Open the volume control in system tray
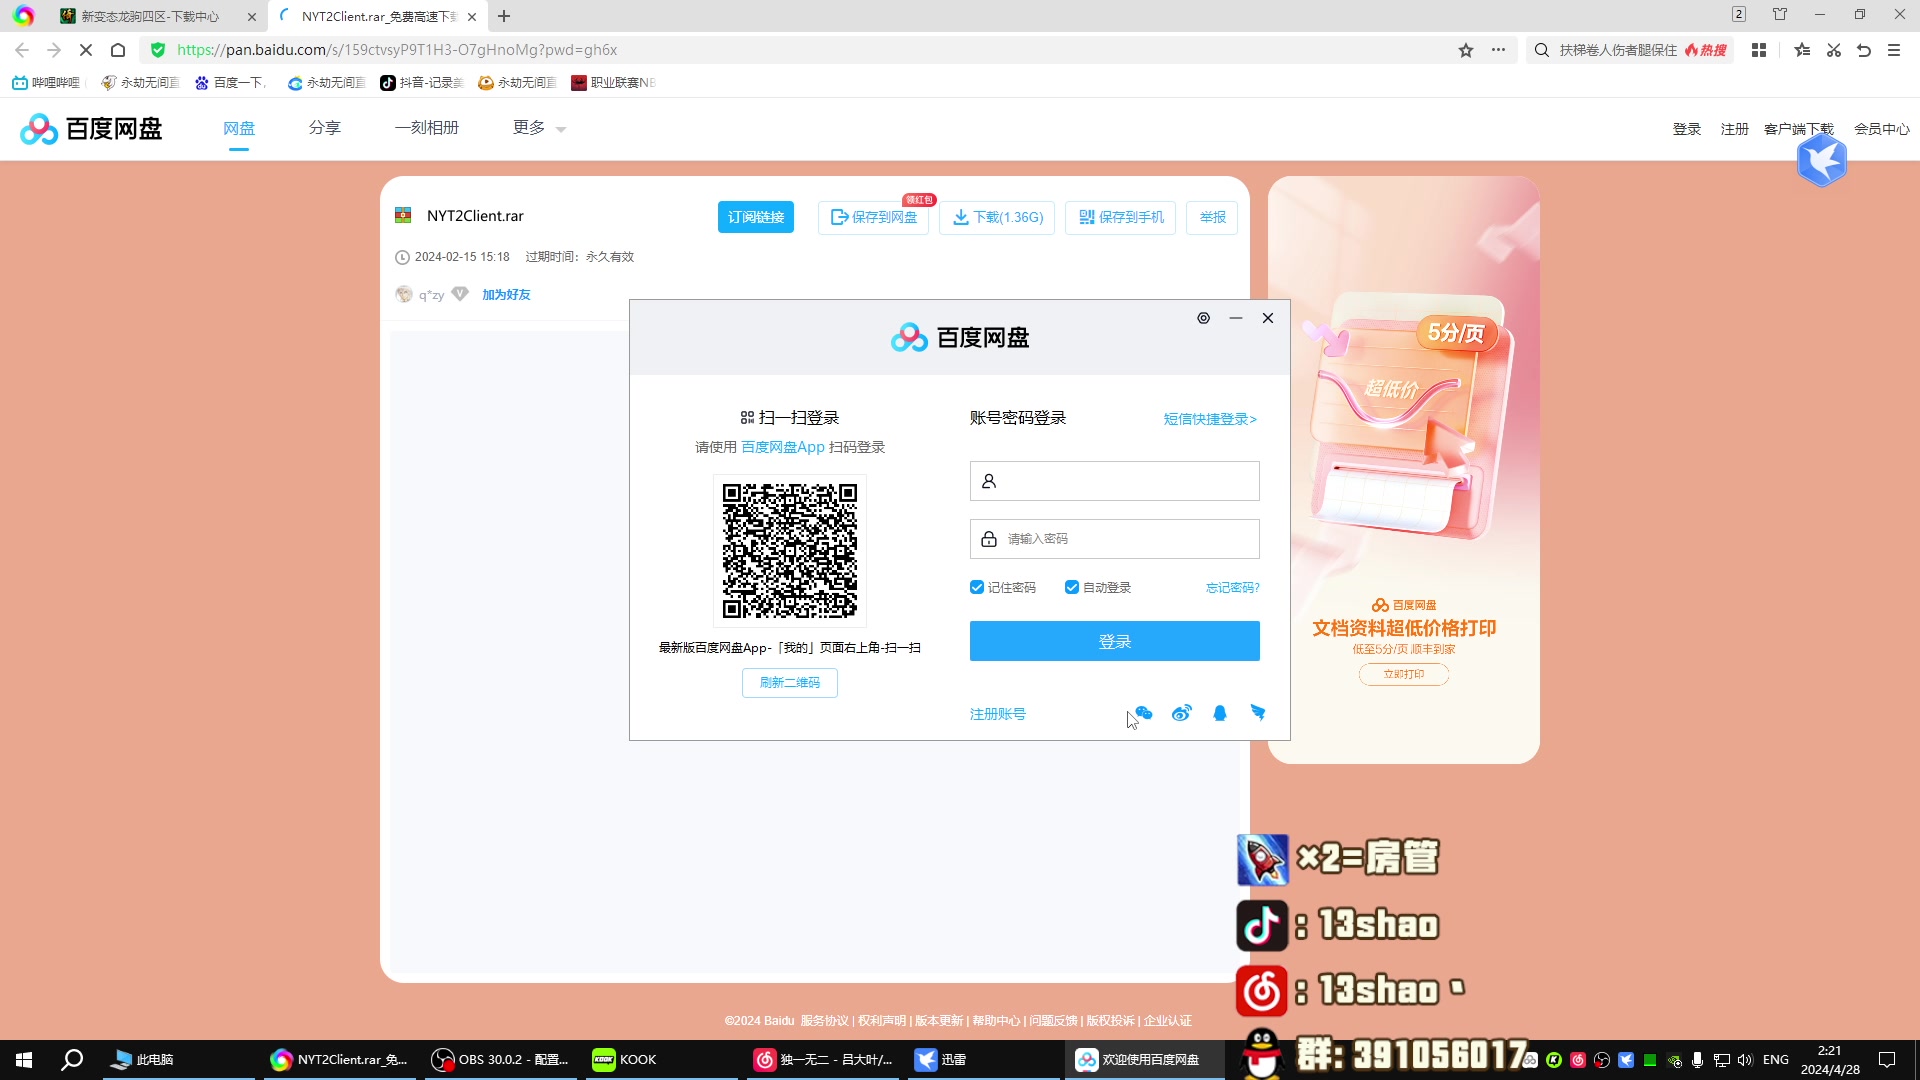This screenshot has height=1080, width=1920. coord(1745,1060)
